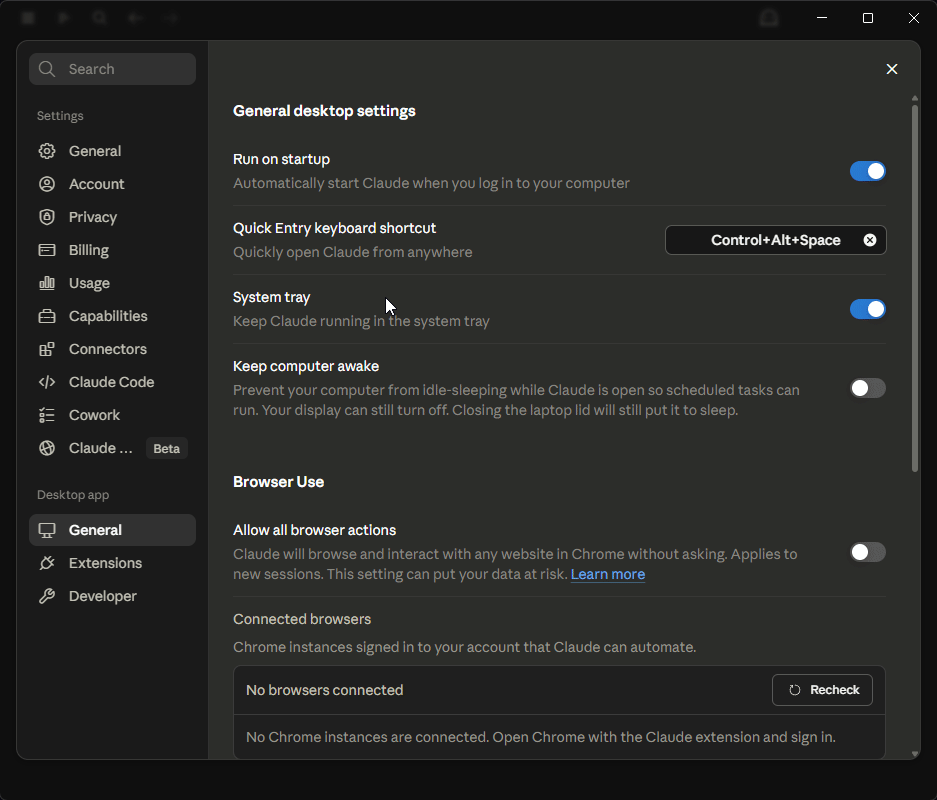Click the General desktop settings heading
The width and height of the screenshot is (937, 800).
pyautogui.click(x=324, y=111)
